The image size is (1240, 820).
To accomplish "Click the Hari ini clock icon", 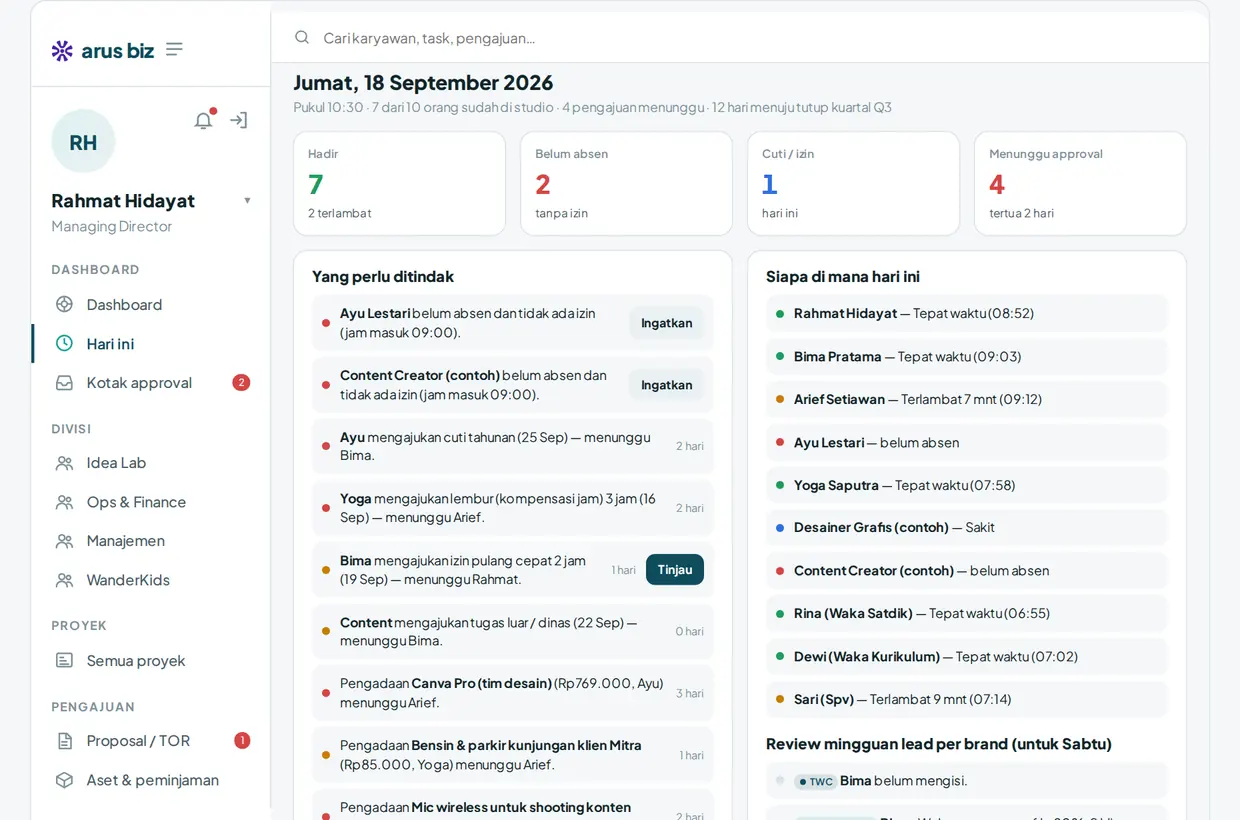I will (x=64, y=343).
